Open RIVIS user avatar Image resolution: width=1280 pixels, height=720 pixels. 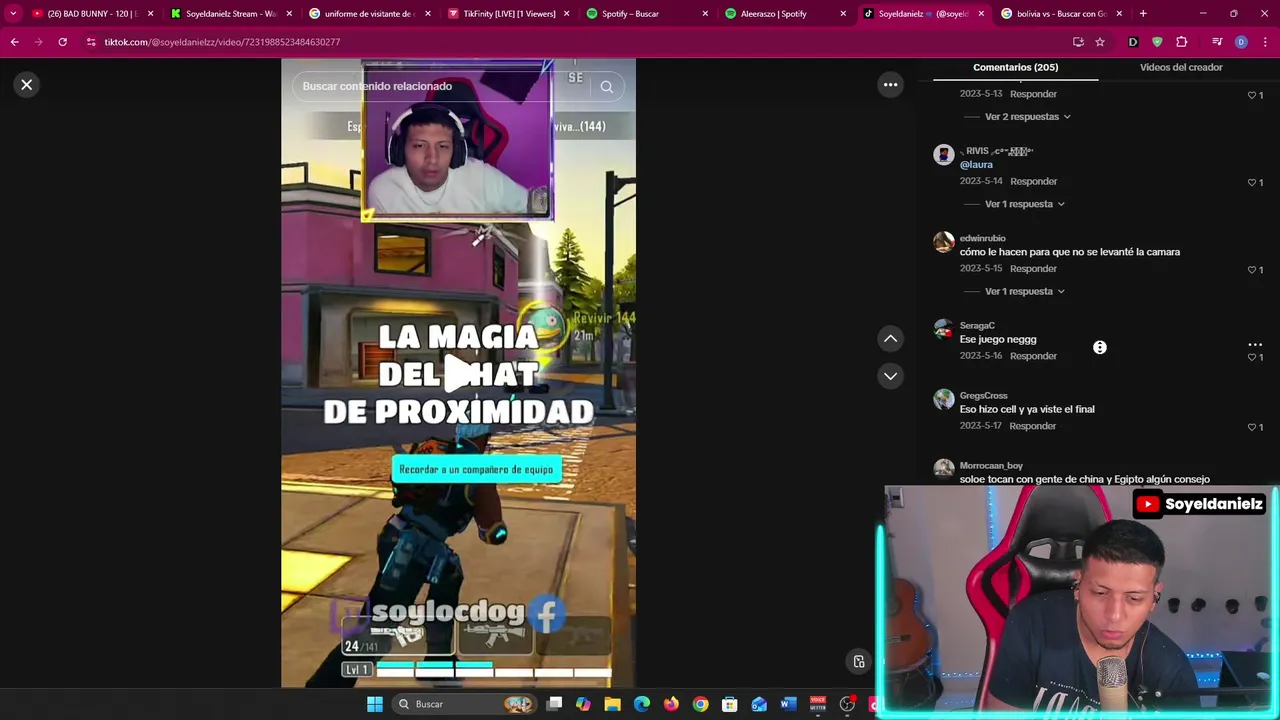944,154
